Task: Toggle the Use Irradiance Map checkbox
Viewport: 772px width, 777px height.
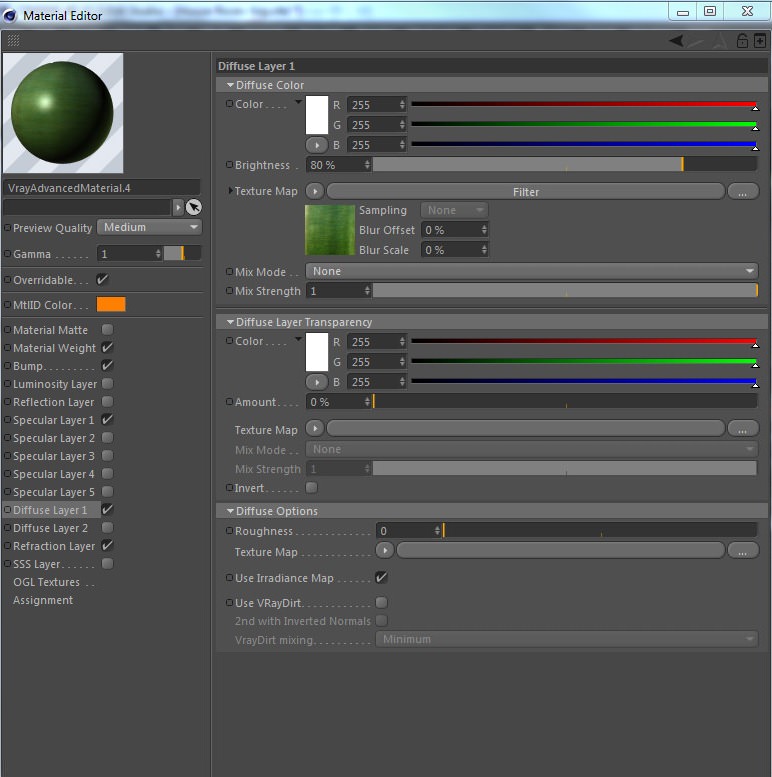Action: (381, 577)
